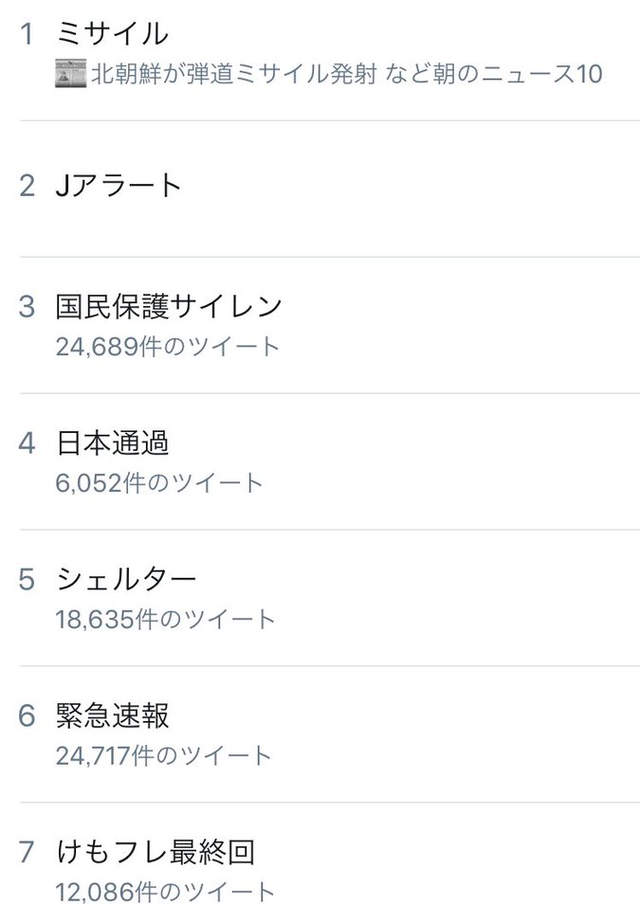Open the ミサイル trend
The image size is (640, 922).
pos(112,34)
